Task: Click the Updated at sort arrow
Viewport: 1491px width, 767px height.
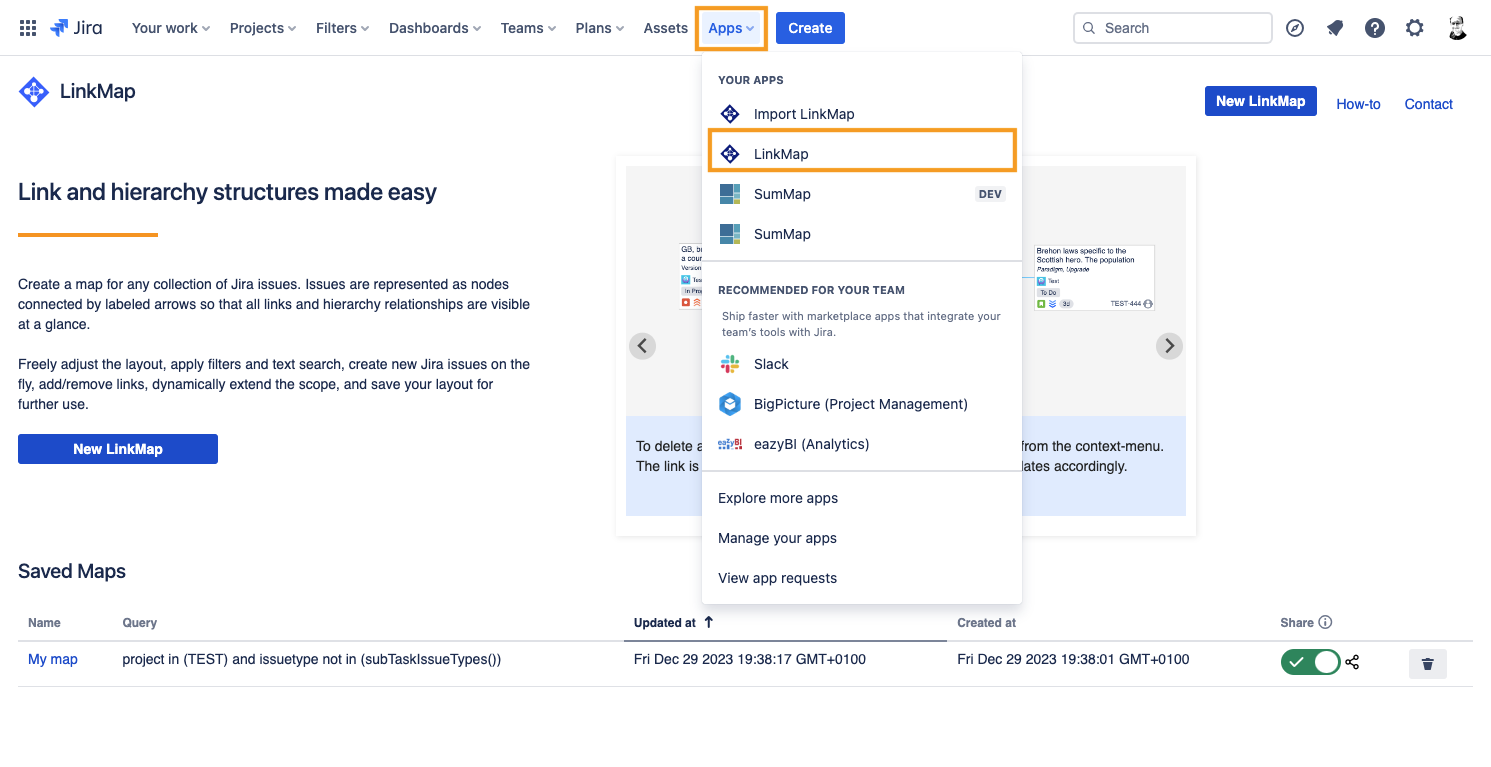Action: click(709, 622)
